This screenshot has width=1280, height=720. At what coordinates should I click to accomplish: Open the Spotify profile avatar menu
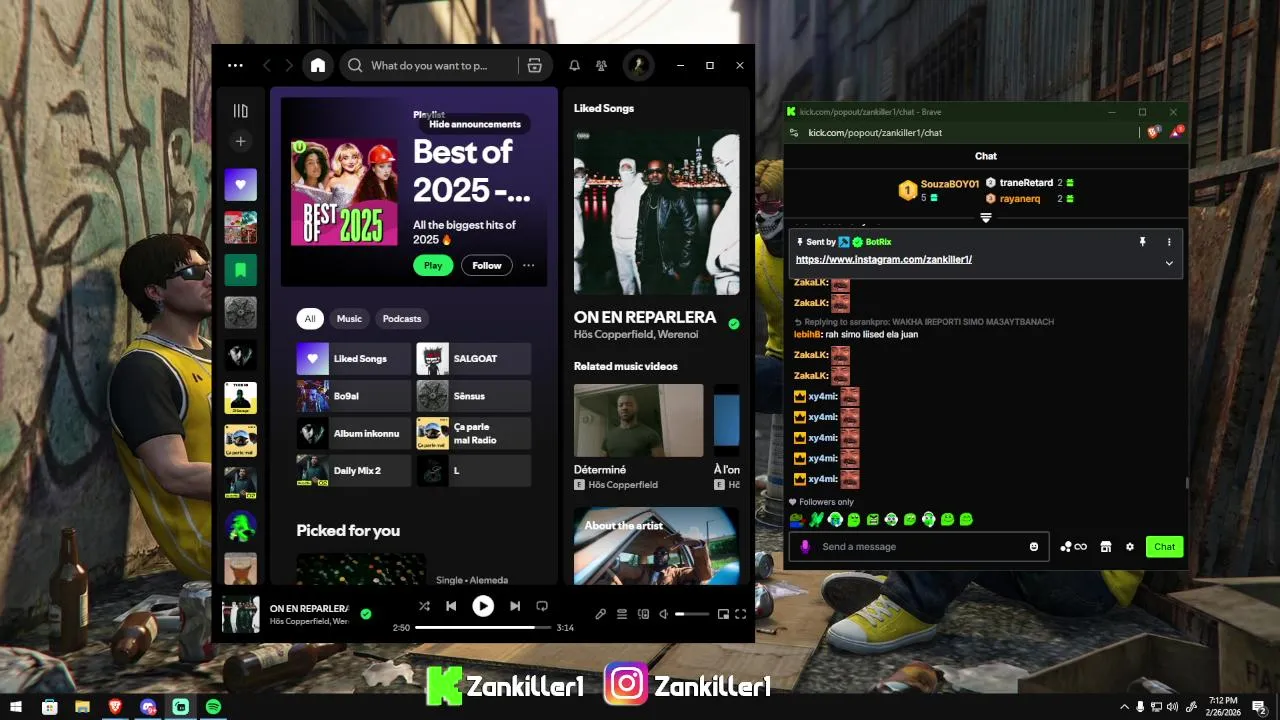click(x=638, y=65)
